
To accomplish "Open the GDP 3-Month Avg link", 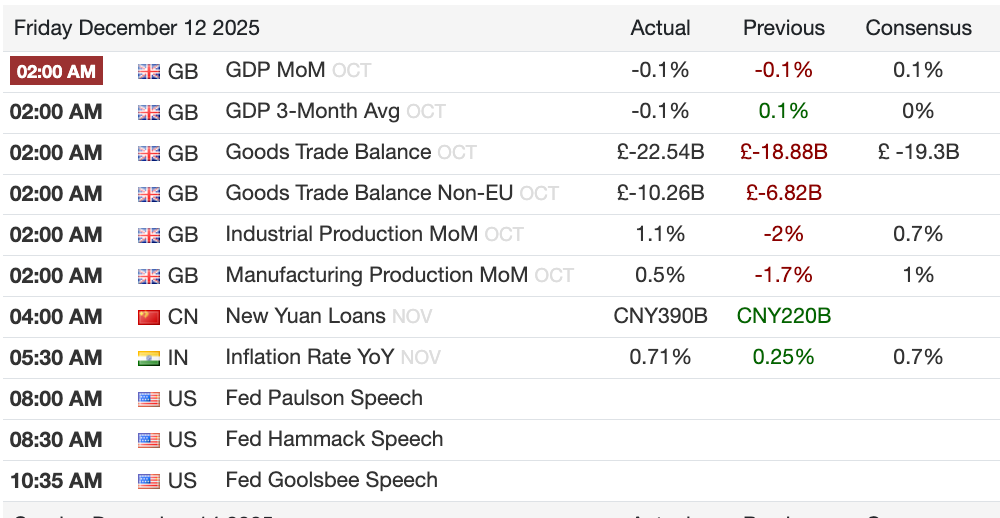I will (x=312, y=111).
